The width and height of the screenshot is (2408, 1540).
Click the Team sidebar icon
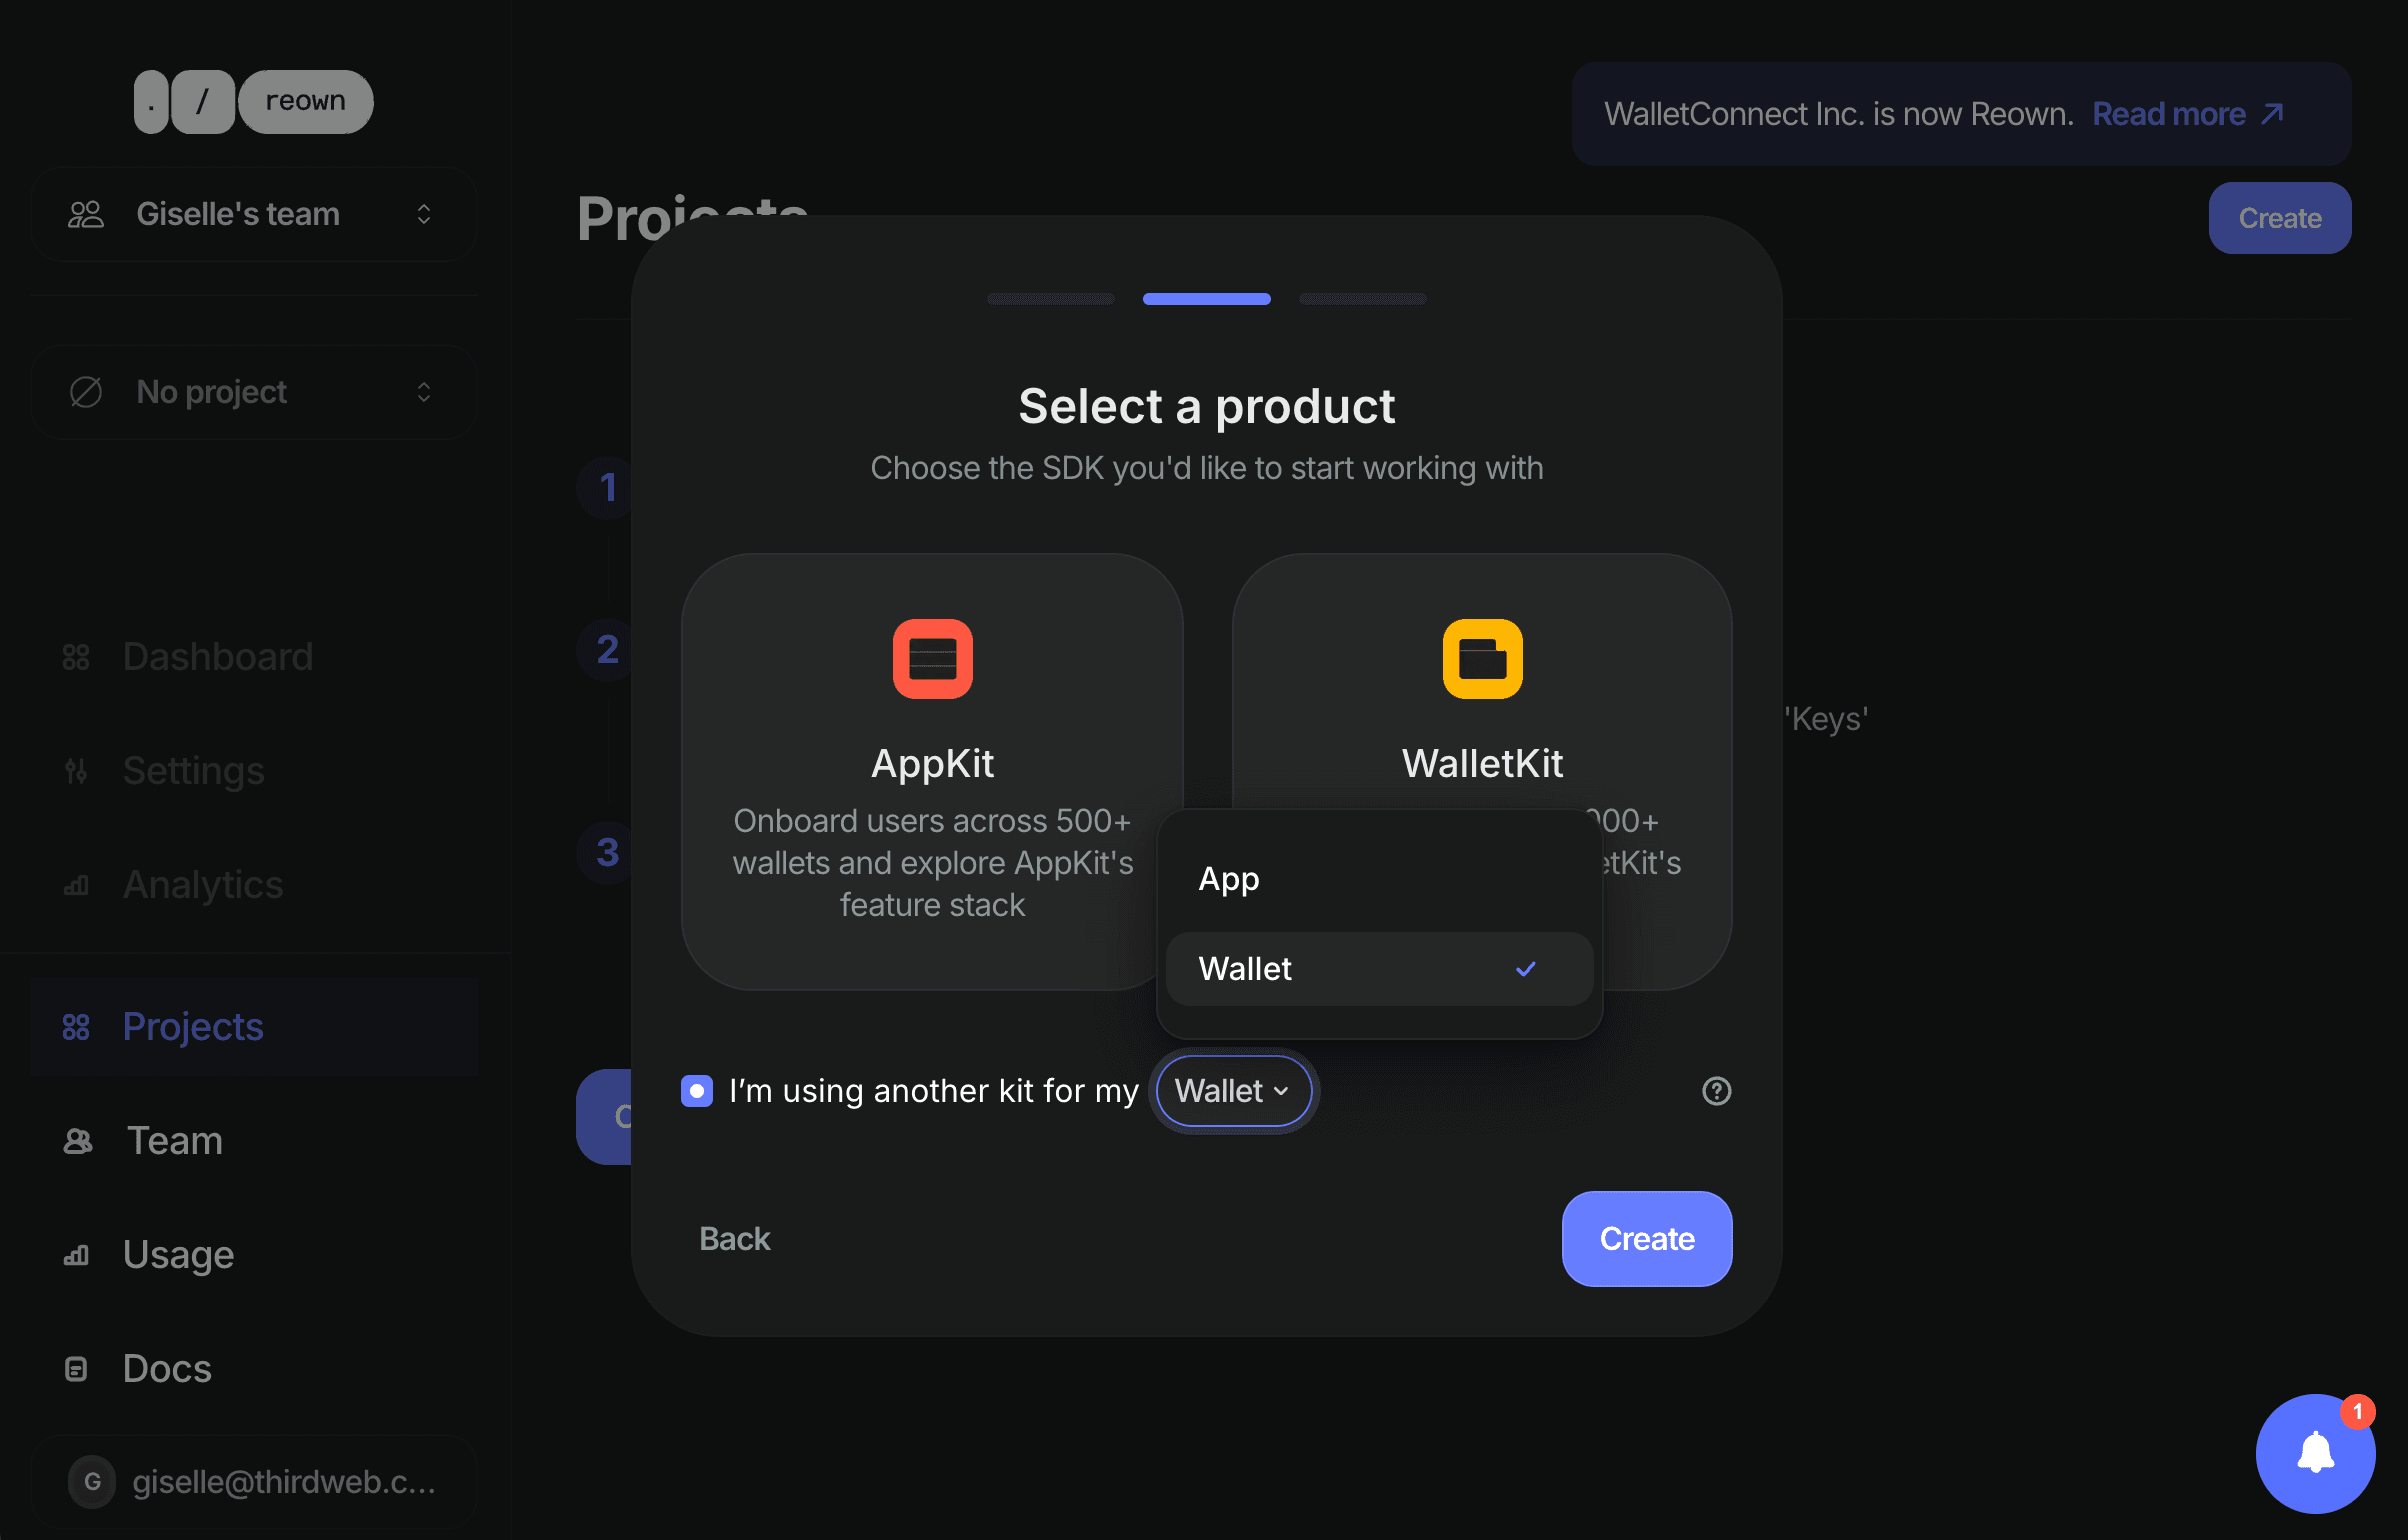(x=78, y=1141)
